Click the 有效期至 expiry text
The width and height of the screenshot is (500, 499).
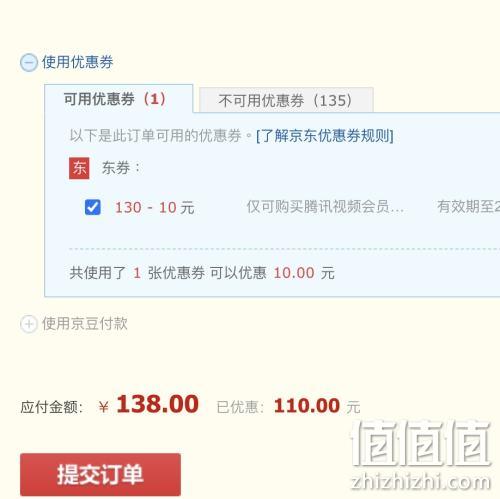point(468,207)
